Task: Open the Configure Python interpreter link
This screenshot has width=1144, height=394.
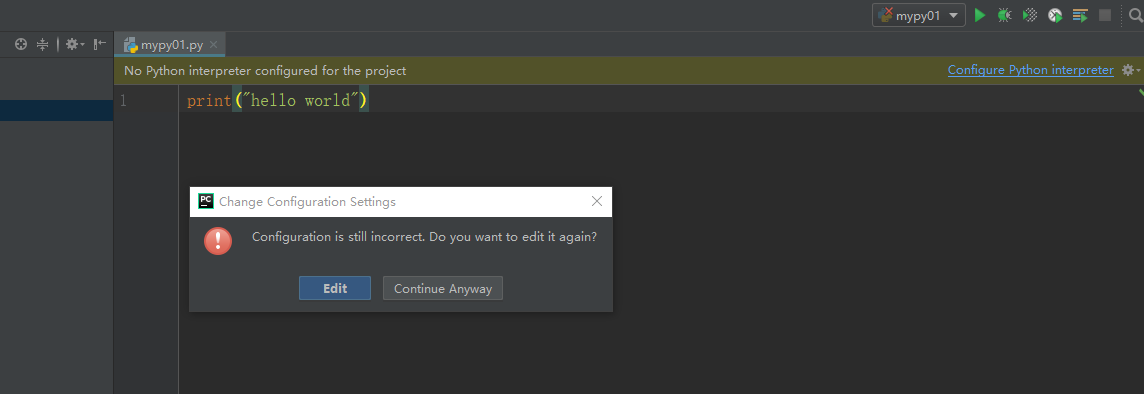Action: click(1030, 70)
